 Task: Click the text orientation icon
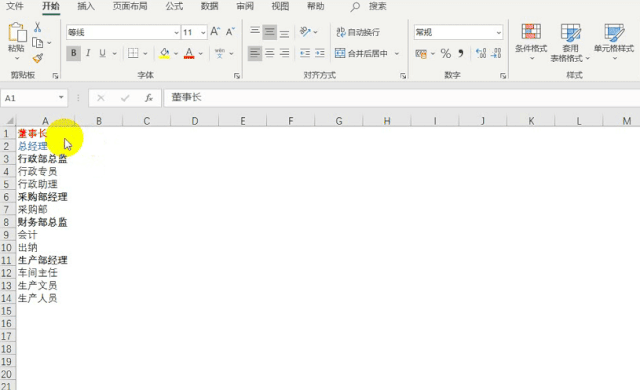click(305, 32)
